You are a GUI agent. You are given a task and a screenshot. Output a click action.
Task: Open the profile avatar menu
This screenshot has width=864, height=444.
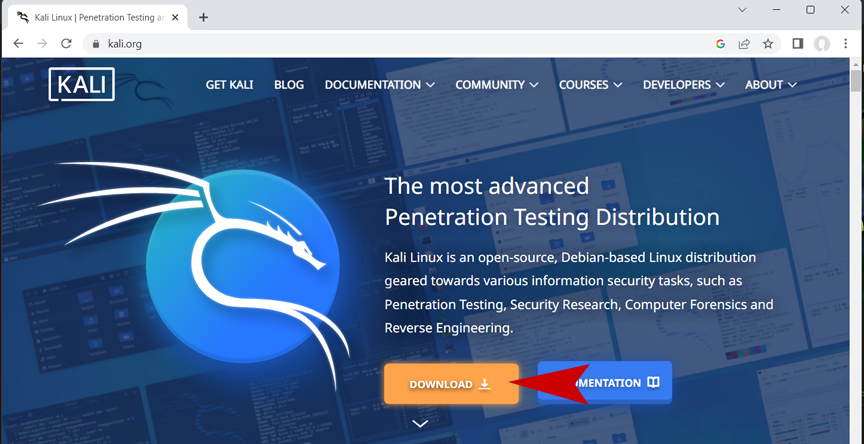click(x=822, y=44)
